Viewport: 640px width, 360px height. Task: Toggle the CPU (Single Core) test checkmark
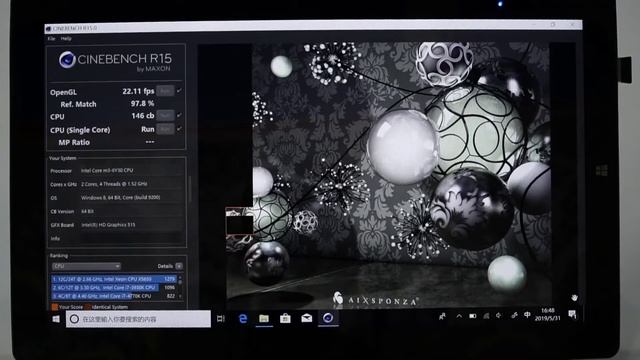[x=179, y=129]
